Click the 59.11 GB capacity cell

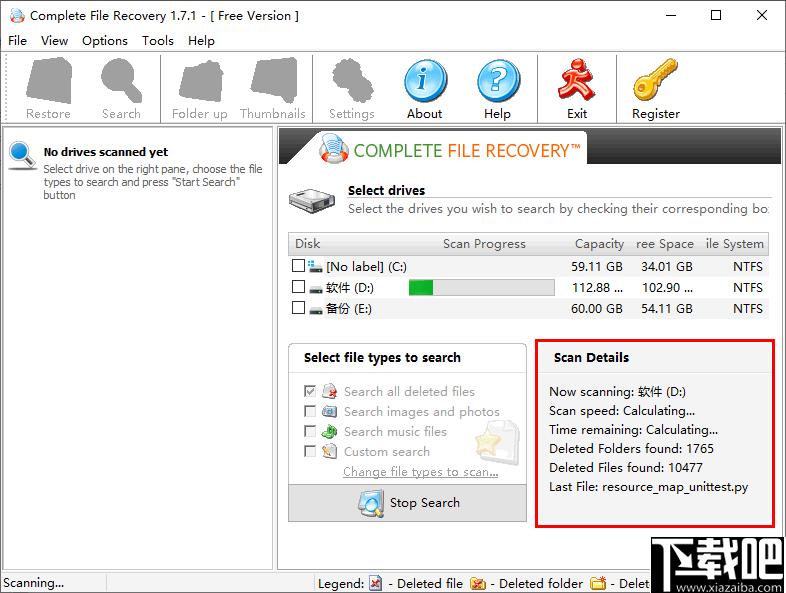[597, 267]
